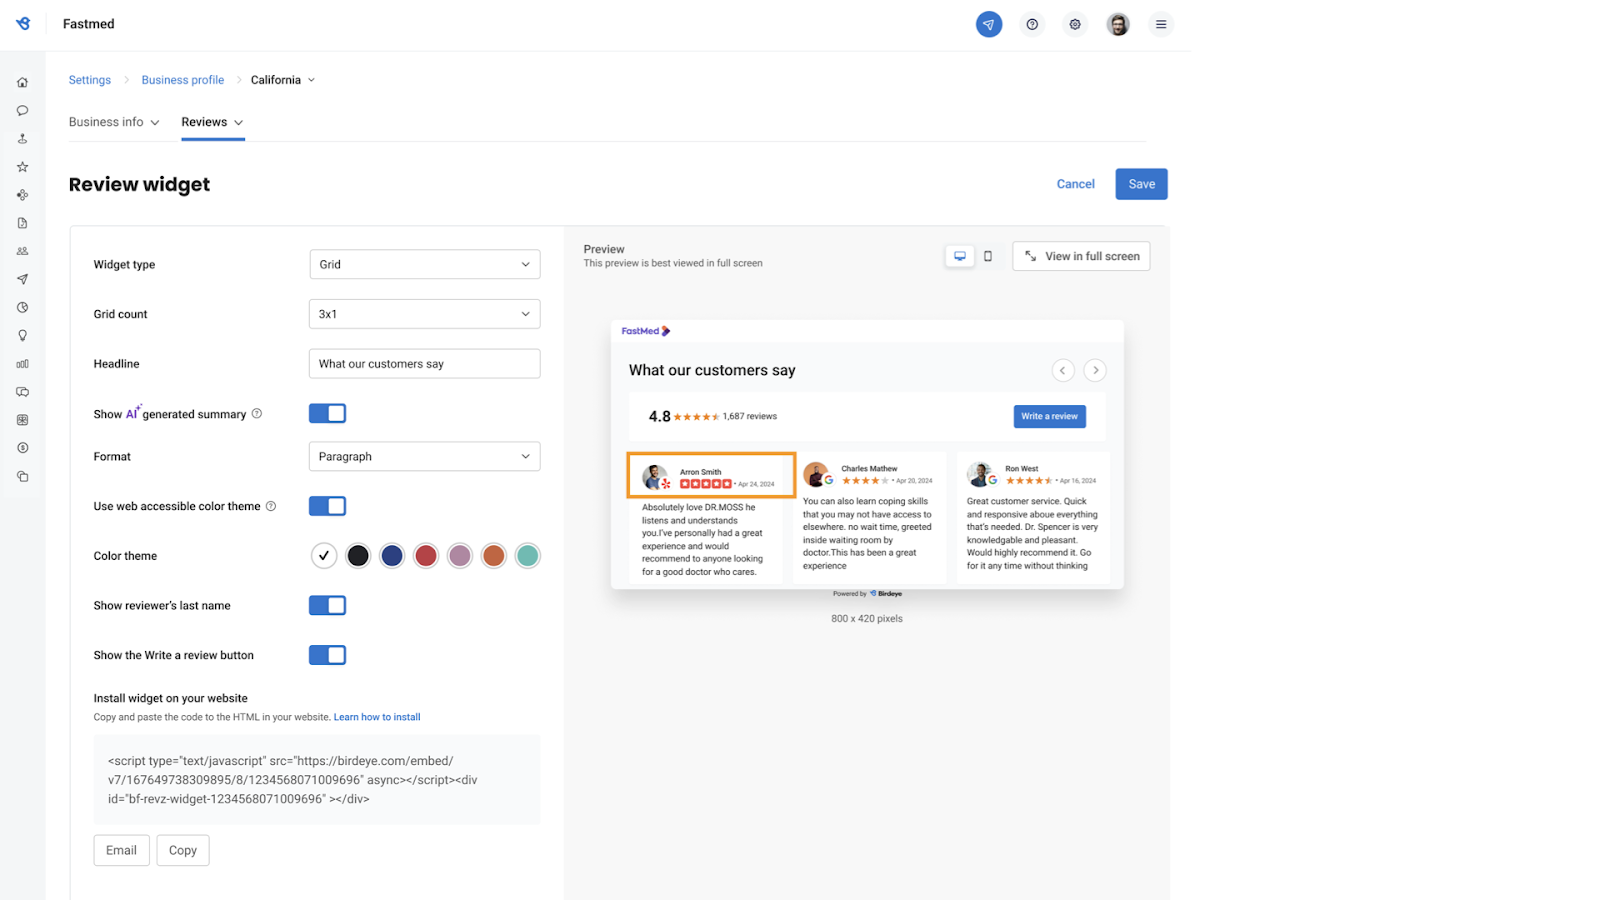Click the previous arrow in widget preview

tap(1063, 370)
